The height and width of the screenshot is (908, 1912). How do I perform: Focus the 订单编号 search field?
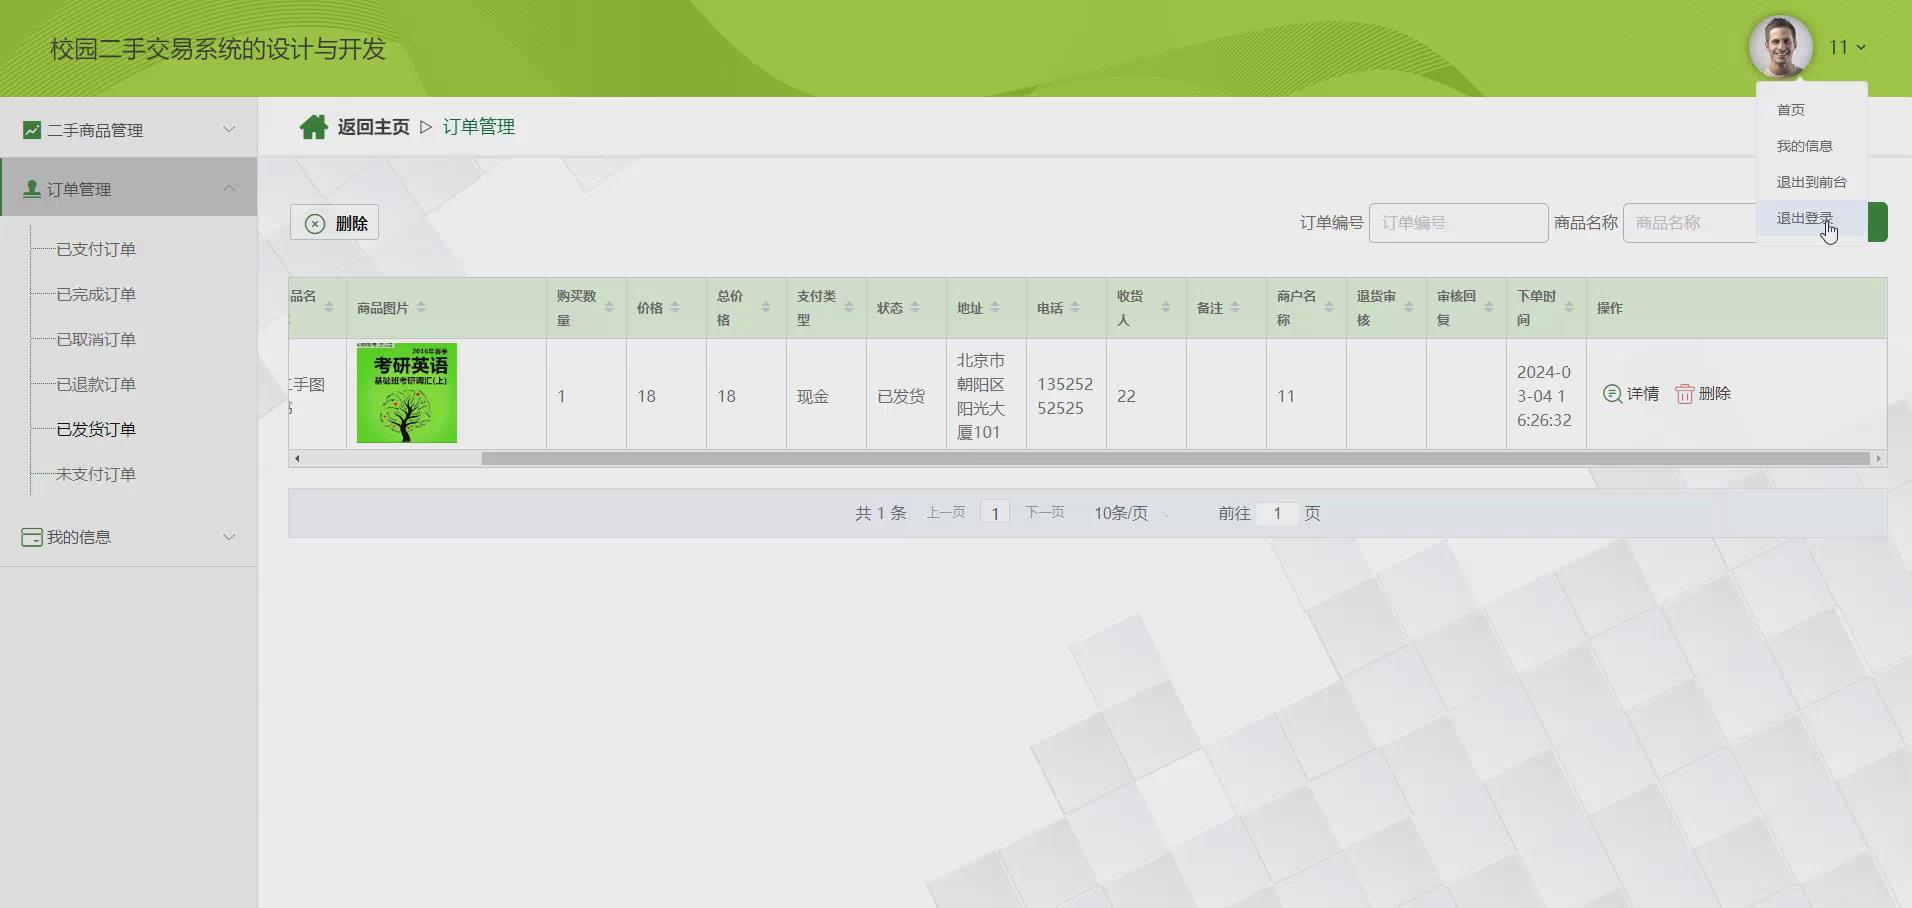pos(1458,223)
